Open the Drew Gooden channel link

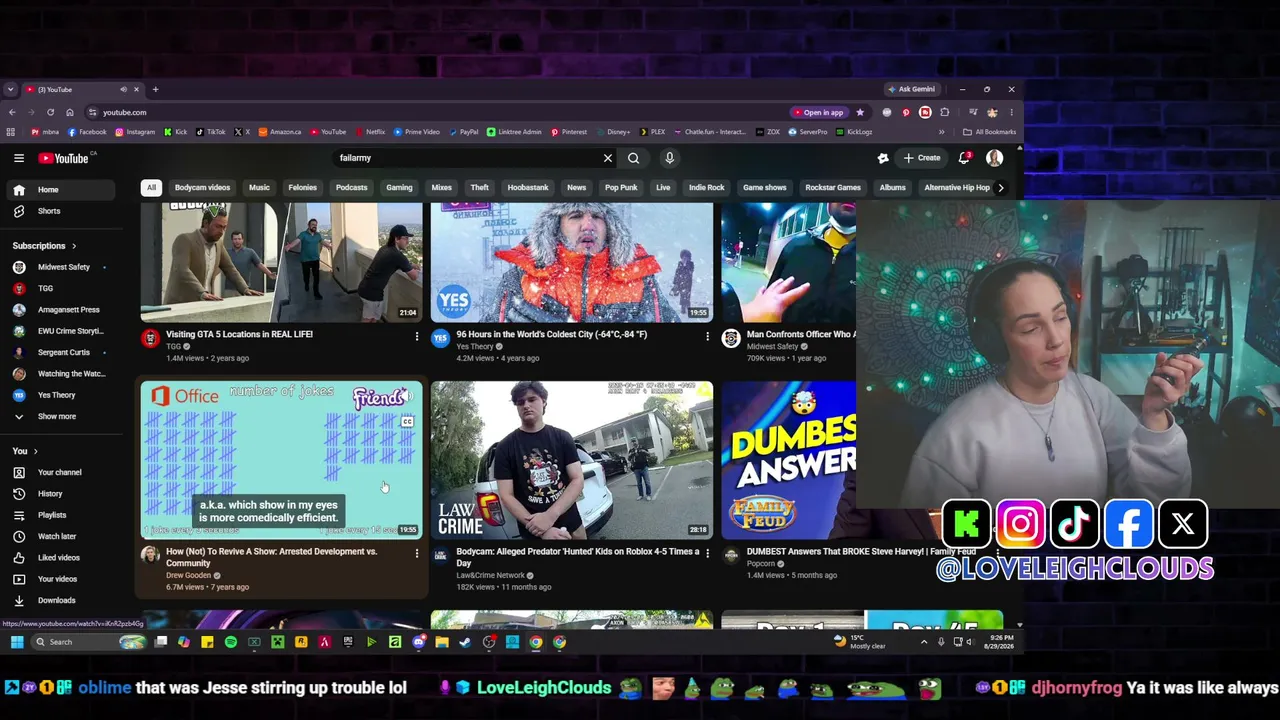click(x=188, y=576)
